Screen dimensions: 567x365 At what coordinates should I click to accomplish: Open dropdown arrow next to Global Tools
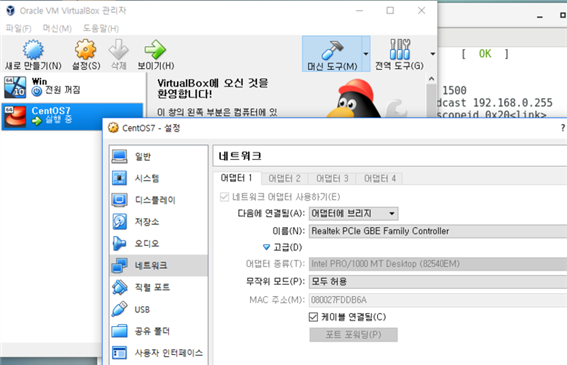[432, 54]
